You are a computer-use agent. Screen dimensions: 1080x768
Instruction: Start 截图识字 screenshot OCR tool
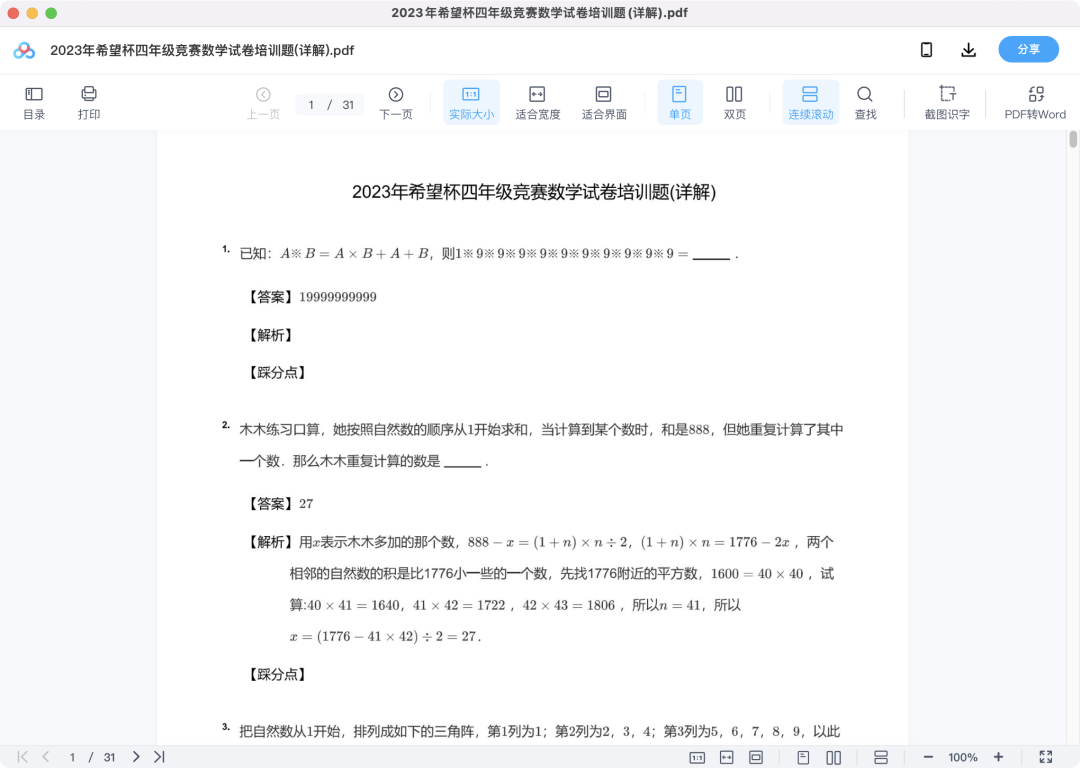point(947,103)
